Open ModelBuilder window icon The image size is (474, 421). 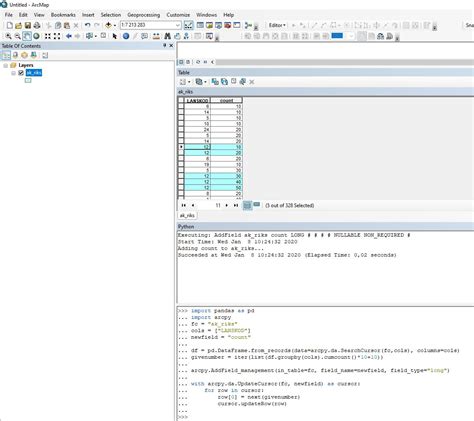click(x=248, y=25)
